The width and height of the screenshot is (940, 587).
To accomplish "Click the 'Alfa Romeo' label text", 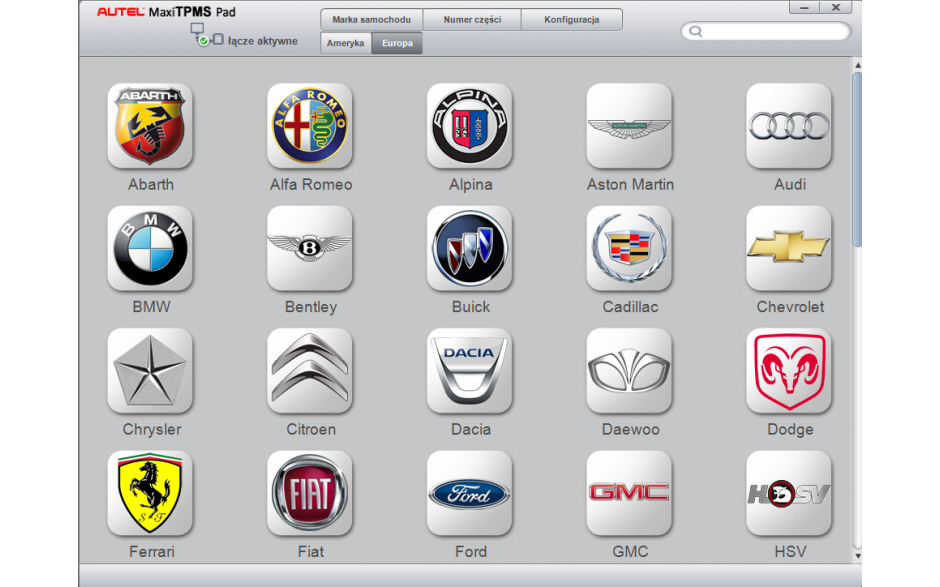I will [x=311, y=185].
